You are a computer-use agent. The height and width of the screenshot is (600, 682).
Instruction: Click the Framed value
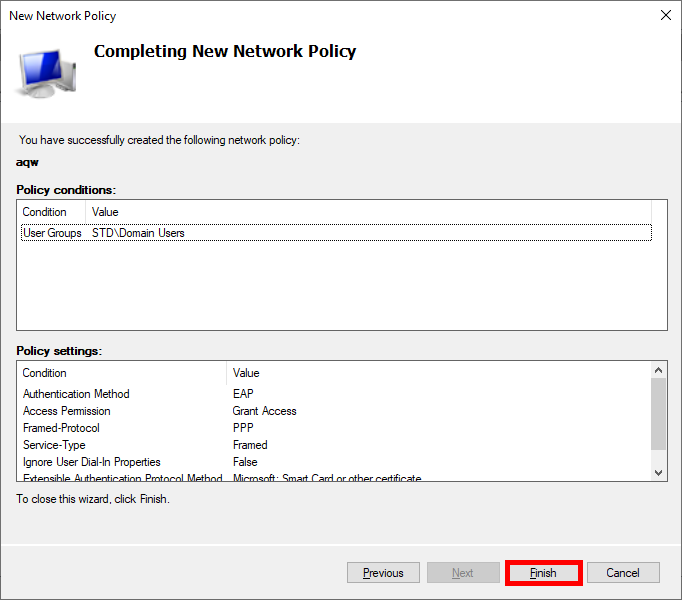point(250,445)
